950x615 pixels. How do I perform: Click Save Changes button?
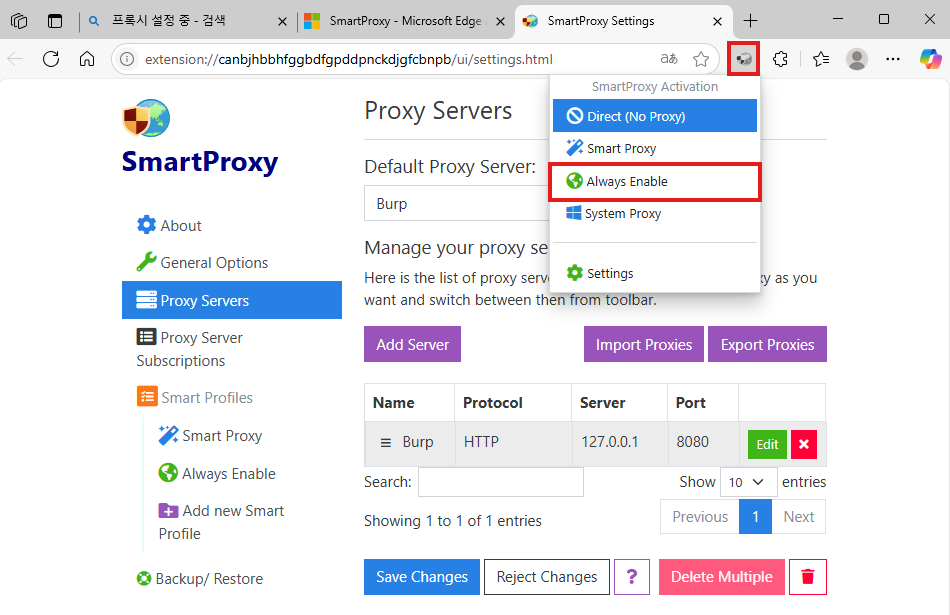tap(422, 577)
